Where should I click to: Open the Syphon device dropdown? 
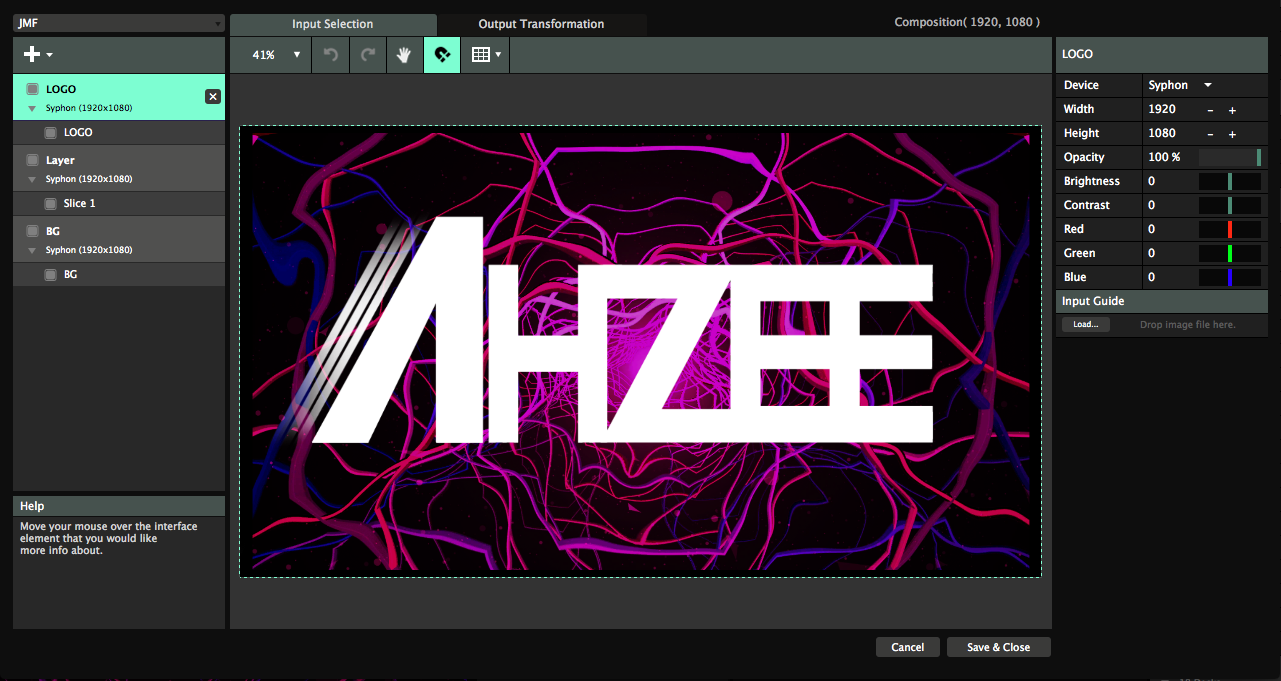pos(1180,85)
